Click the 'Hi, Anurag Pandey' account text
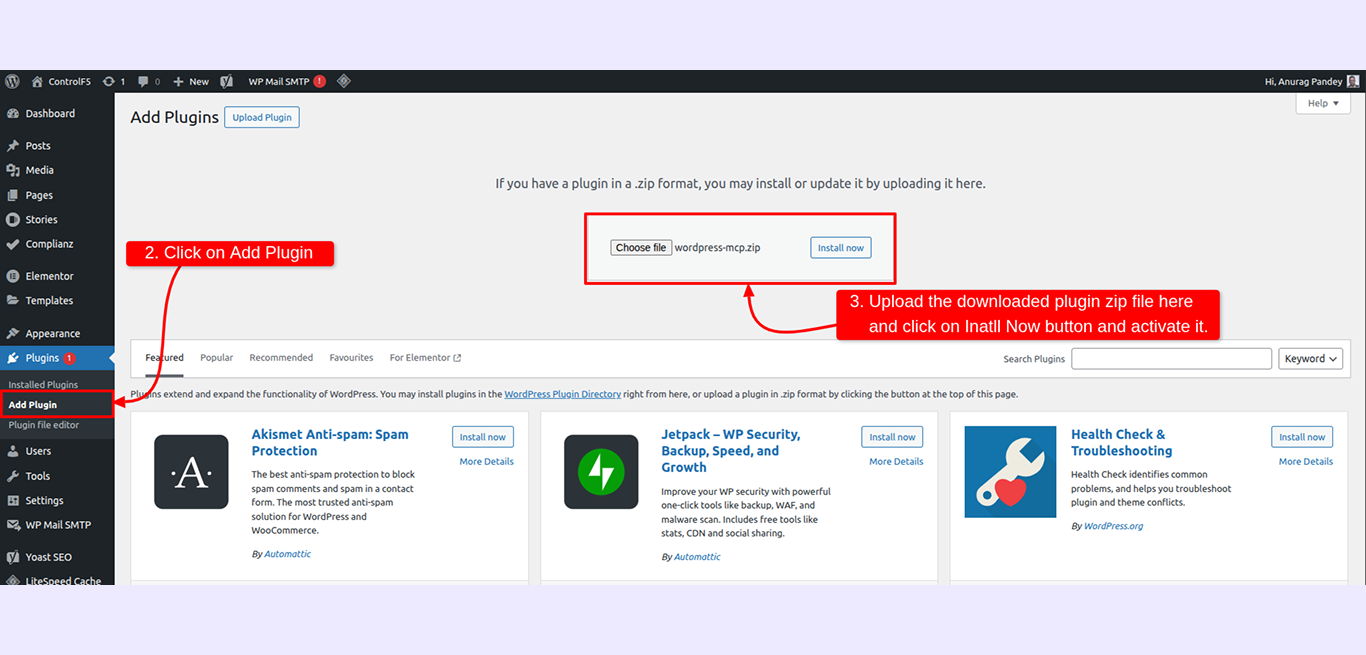 point(1304,81)
